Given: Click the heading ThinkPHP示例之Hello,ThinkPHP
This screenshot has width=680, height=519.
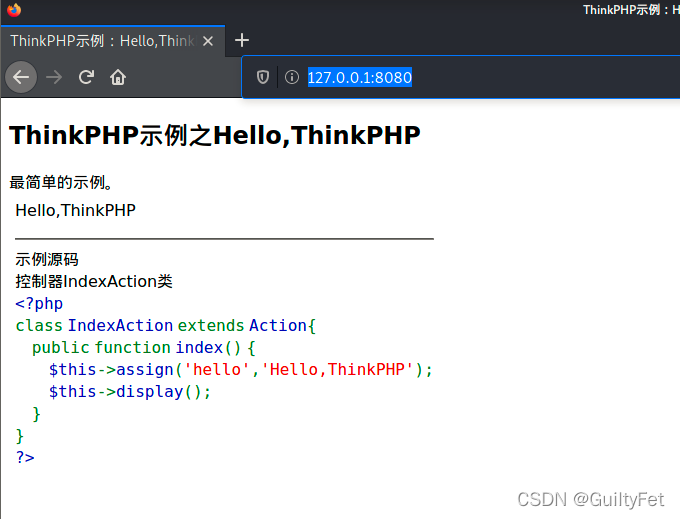Looking at the screenshot, I should (215, 135).
